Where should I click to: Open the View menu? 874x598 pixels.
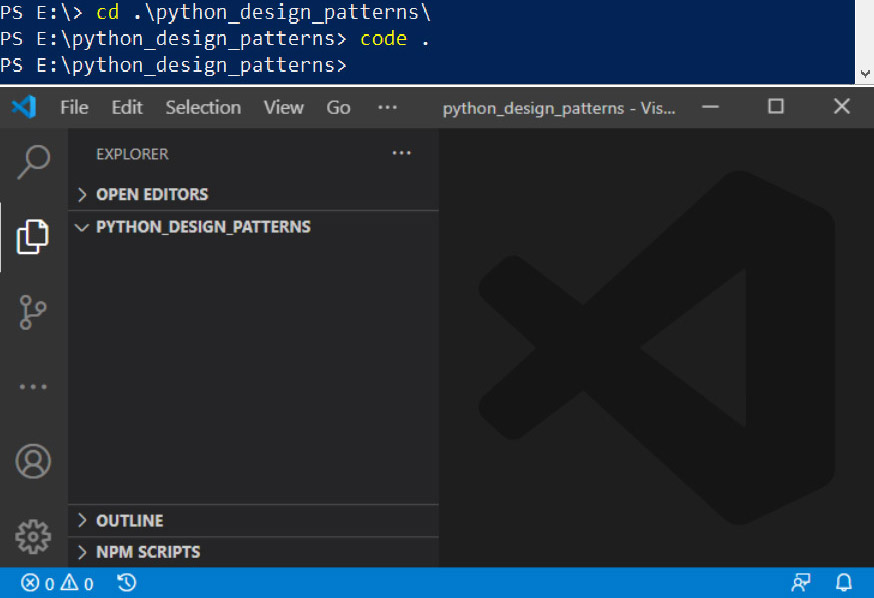click(x=283, y=107)
